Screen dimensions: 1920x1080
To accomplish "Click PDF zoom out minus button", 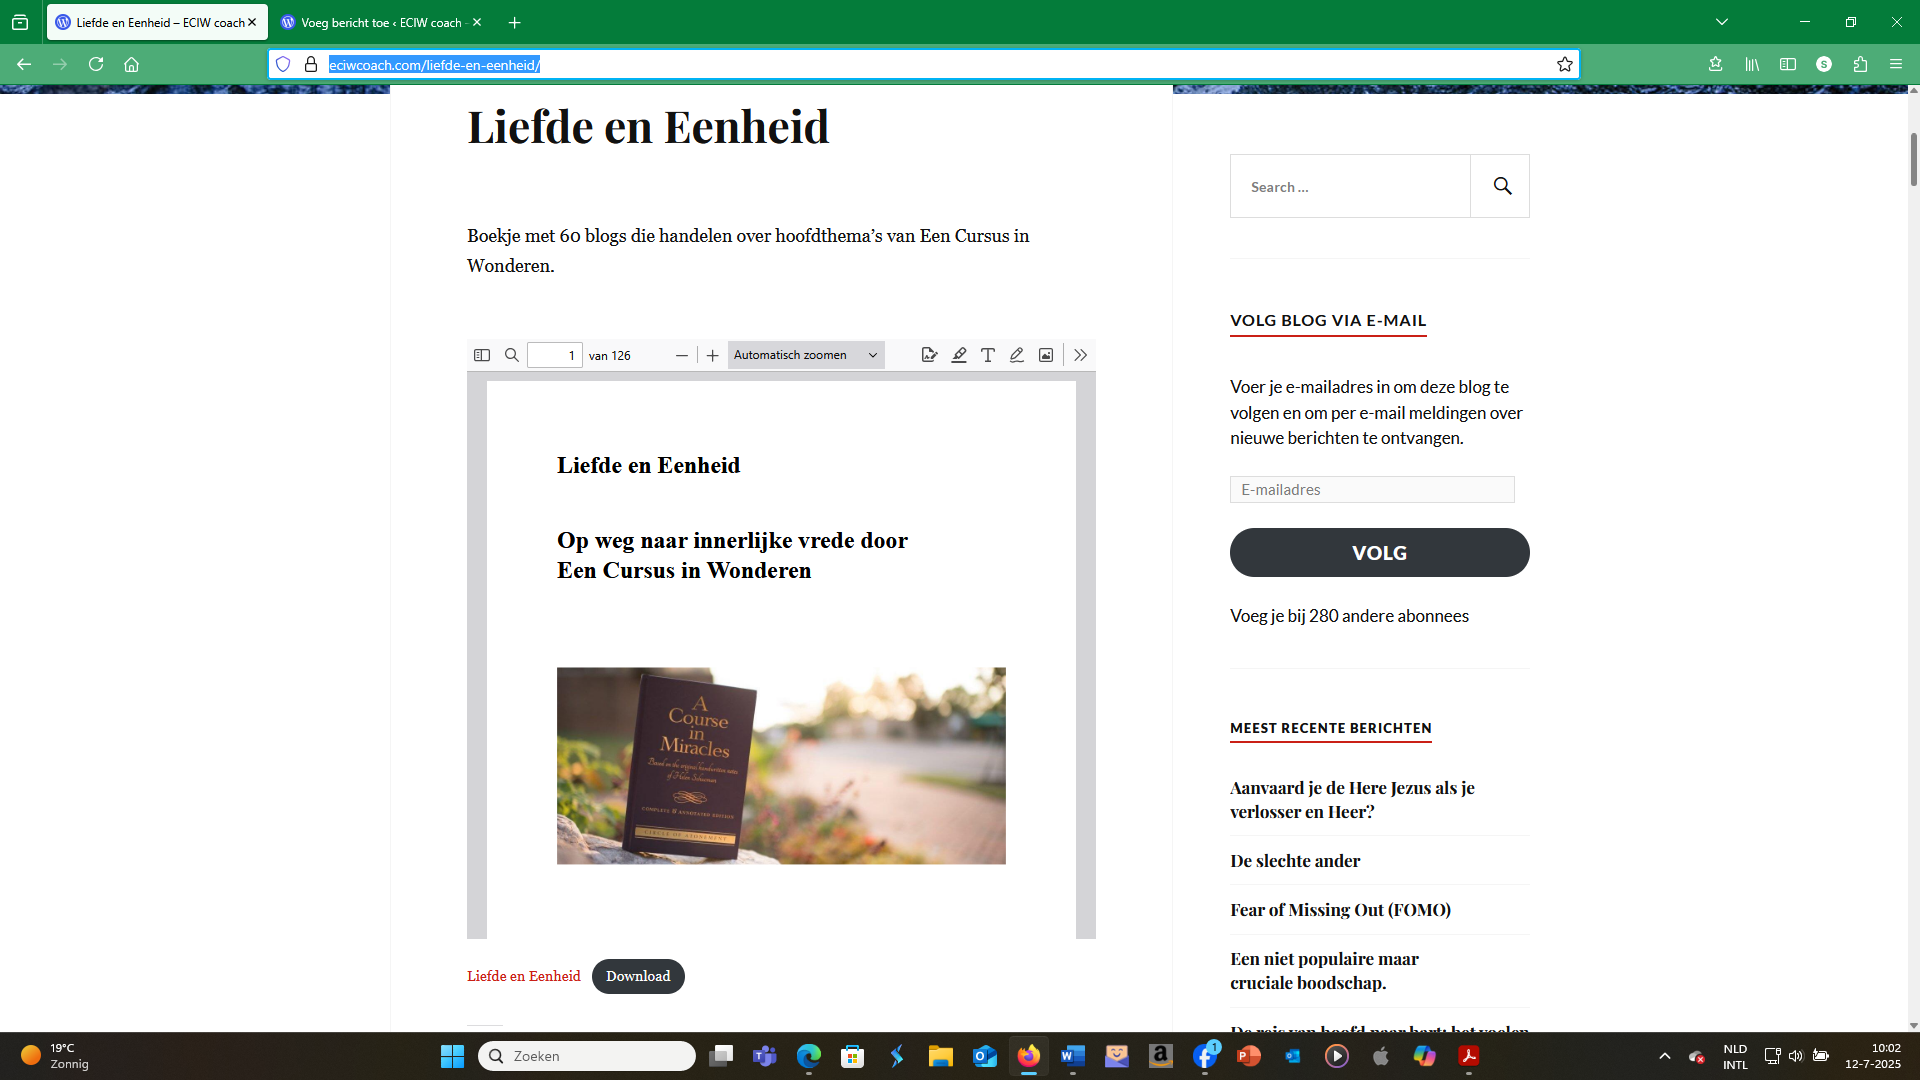I will 682,355.
